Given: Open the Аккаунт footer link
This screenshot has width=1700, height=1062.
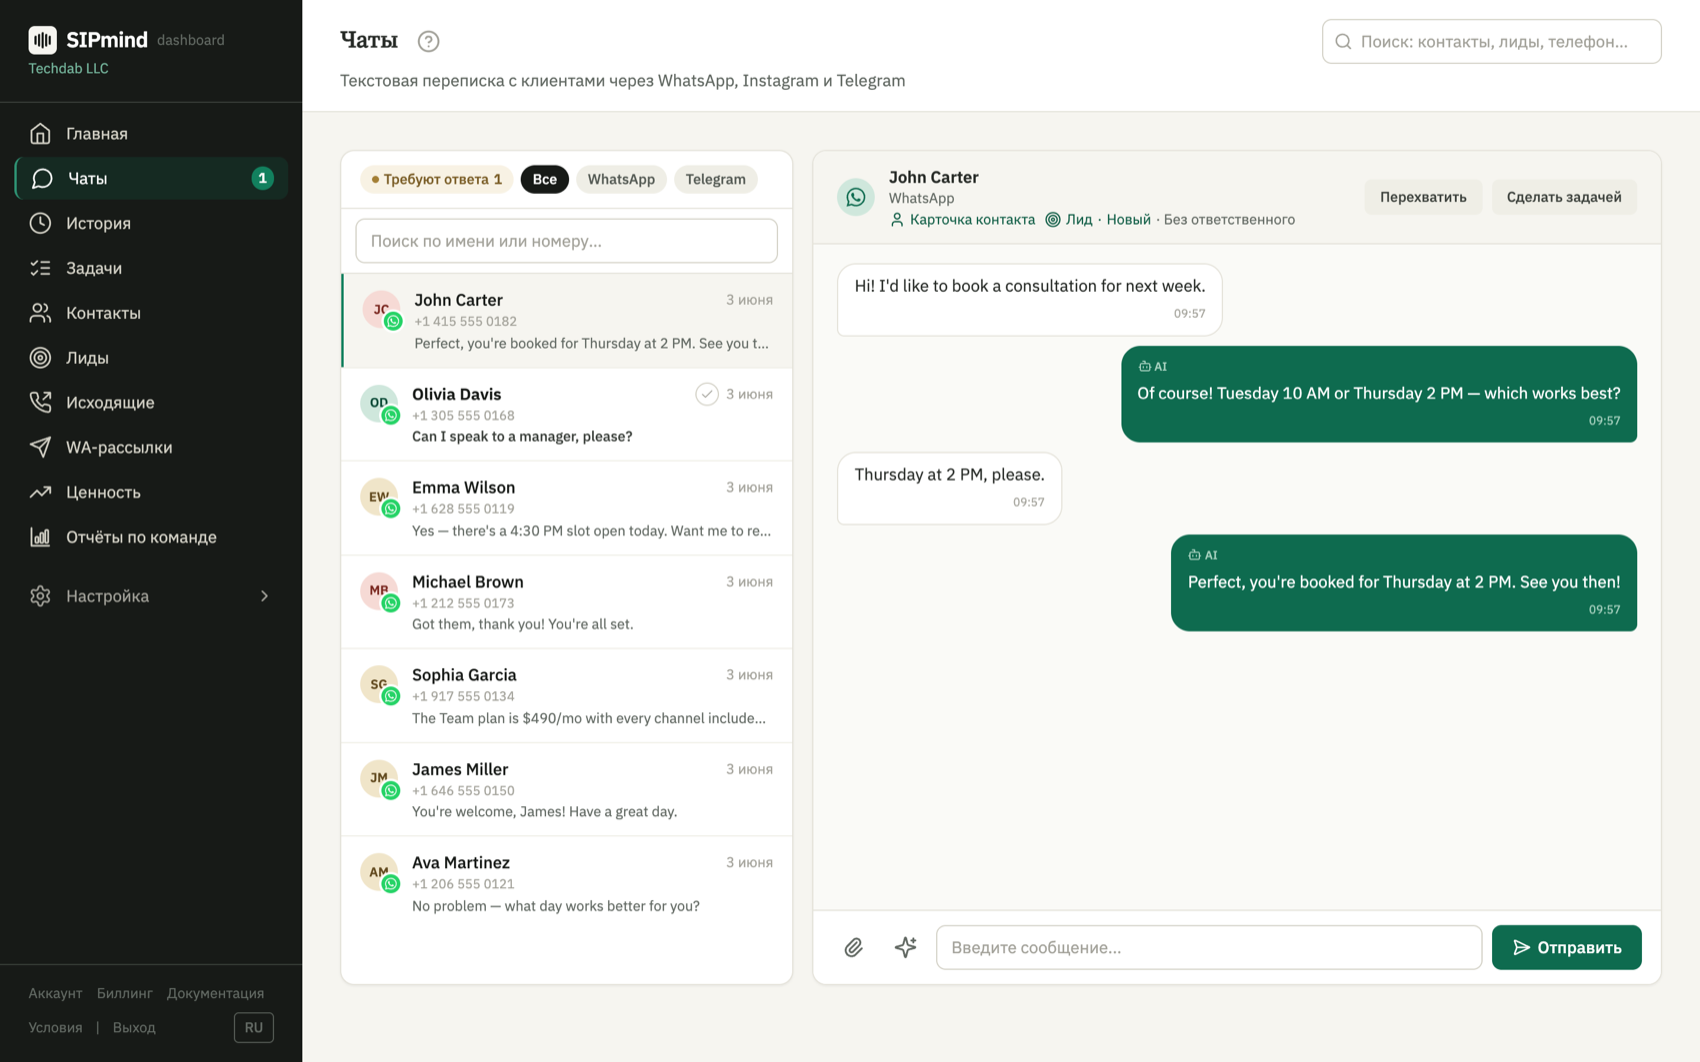Looking at the screenshot, I should pos(55,993).
